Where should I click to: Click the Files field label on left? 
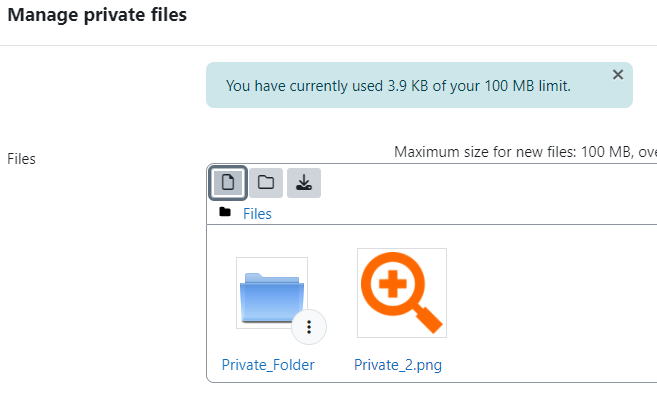coord(21,159)
